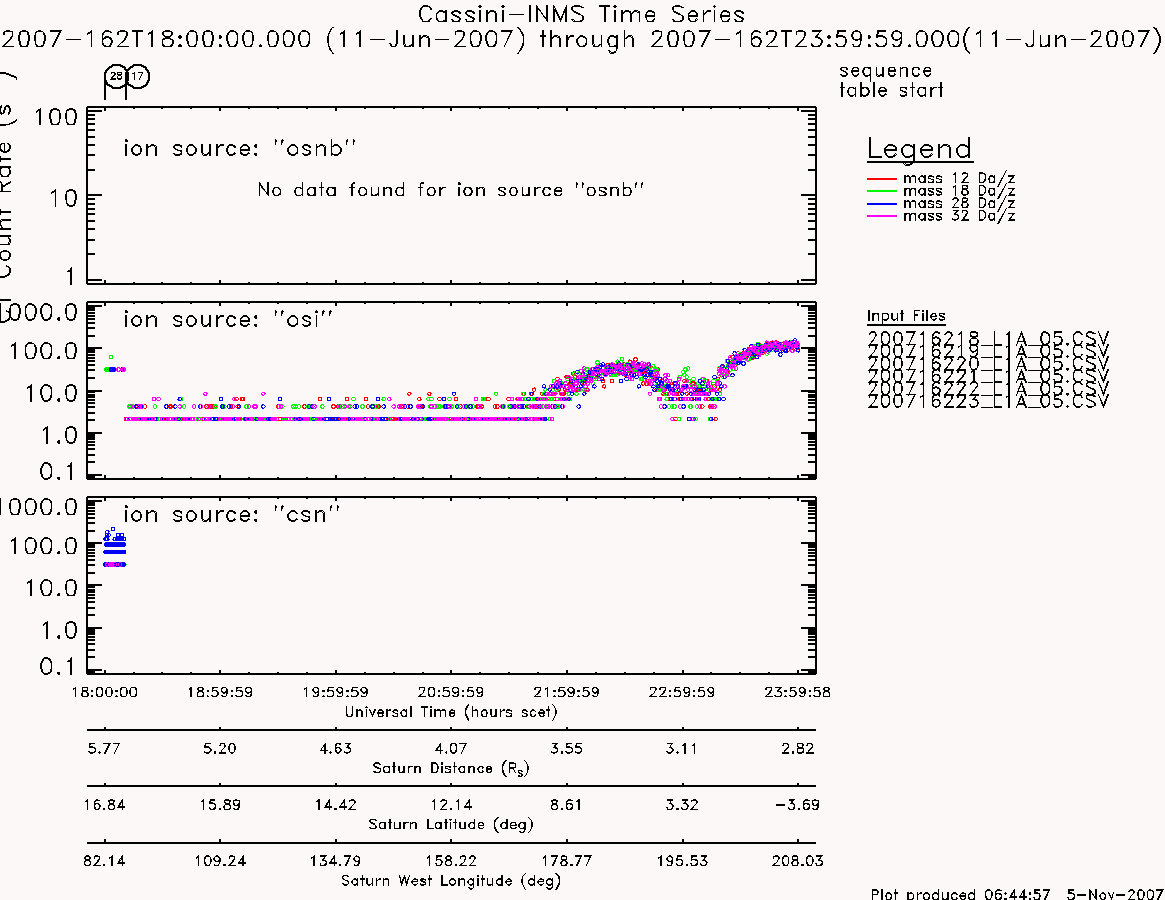Click the Legend heading
Screen dimensions: 1165x900
(919, 149)
